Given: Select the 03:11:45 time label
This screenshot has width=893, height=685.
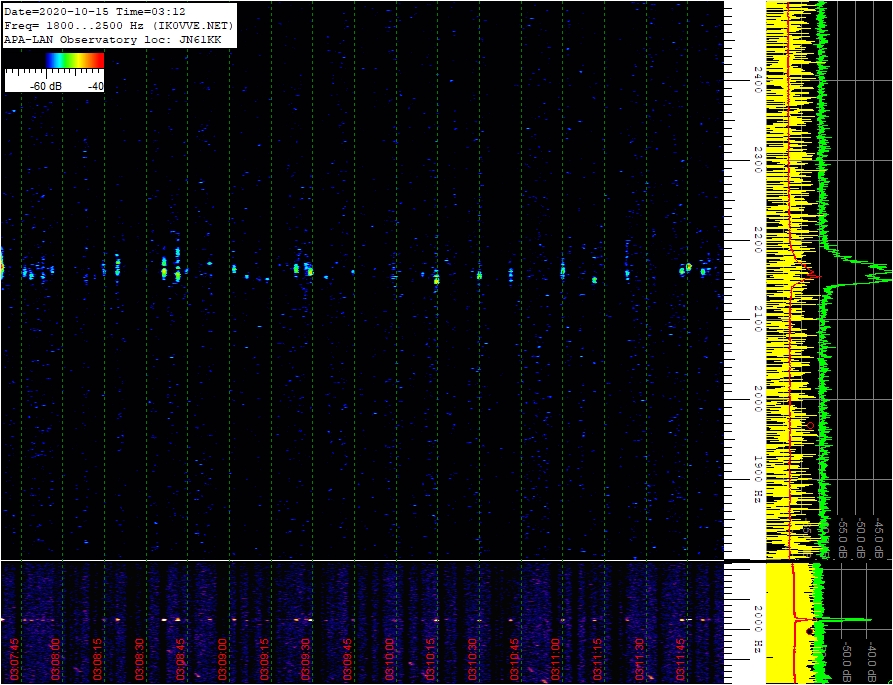Looking at the screenshot, I should 681,659.
